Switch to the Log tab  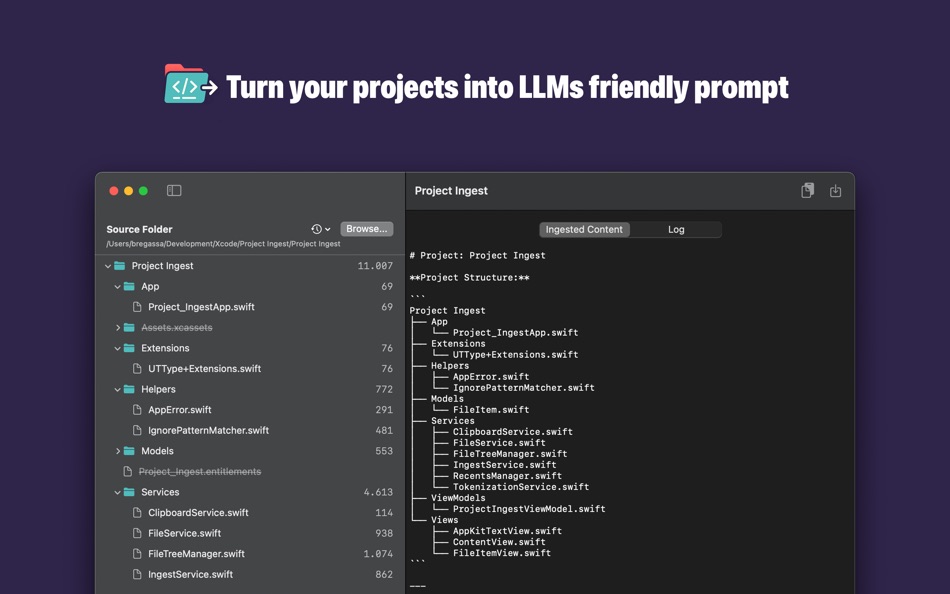pos(676,229)
